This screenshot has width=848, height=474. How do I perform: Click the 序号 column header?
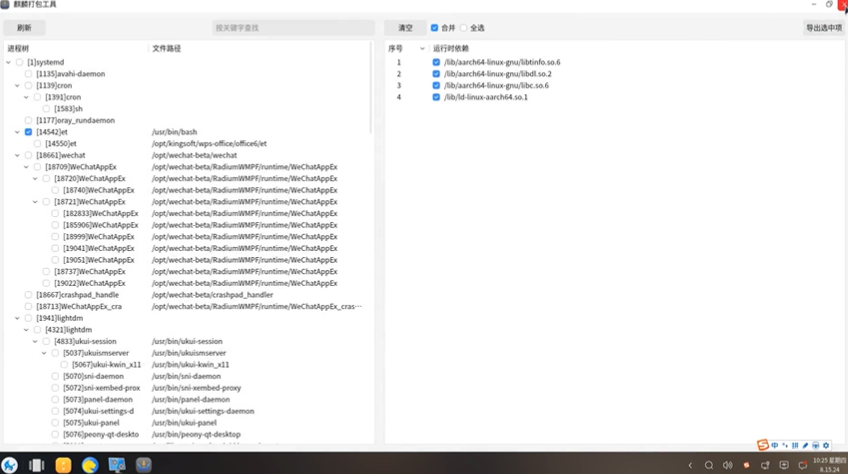click(396, 49)
